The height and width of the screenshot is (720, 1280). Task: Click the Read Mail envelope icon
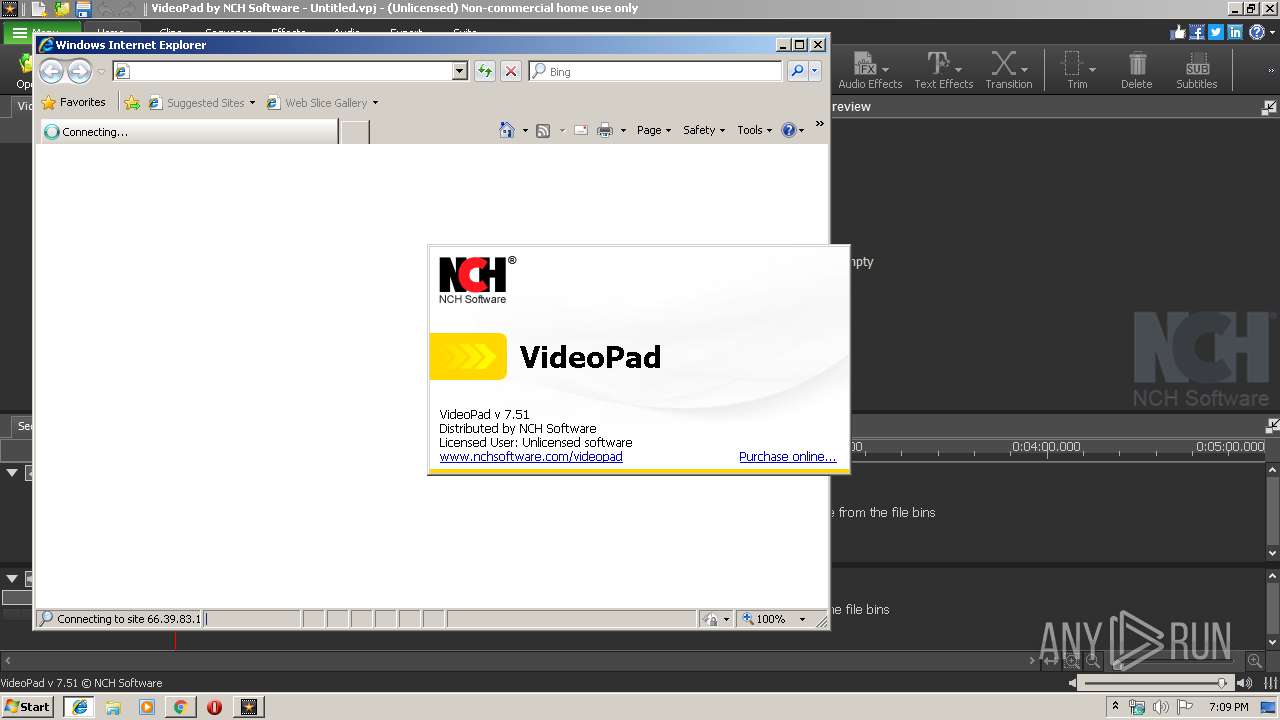tap(581, 130)
